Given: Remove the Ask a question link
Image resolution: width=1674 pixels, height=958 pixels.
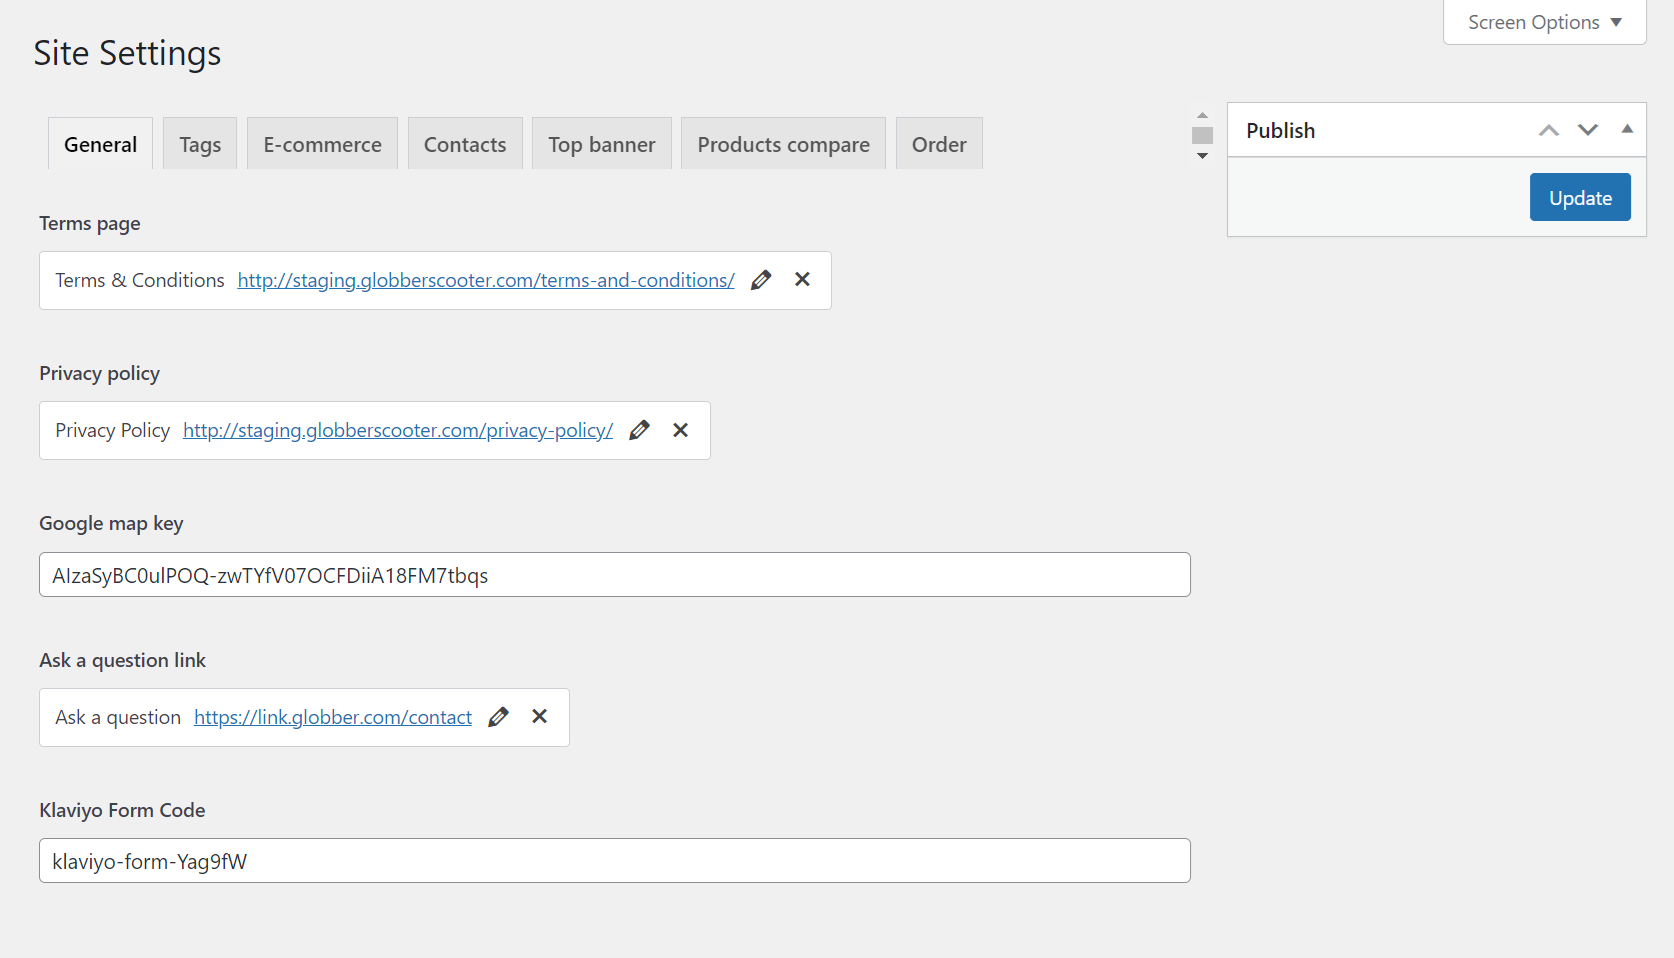Looking at the screenshot, I should pos(539,717).
